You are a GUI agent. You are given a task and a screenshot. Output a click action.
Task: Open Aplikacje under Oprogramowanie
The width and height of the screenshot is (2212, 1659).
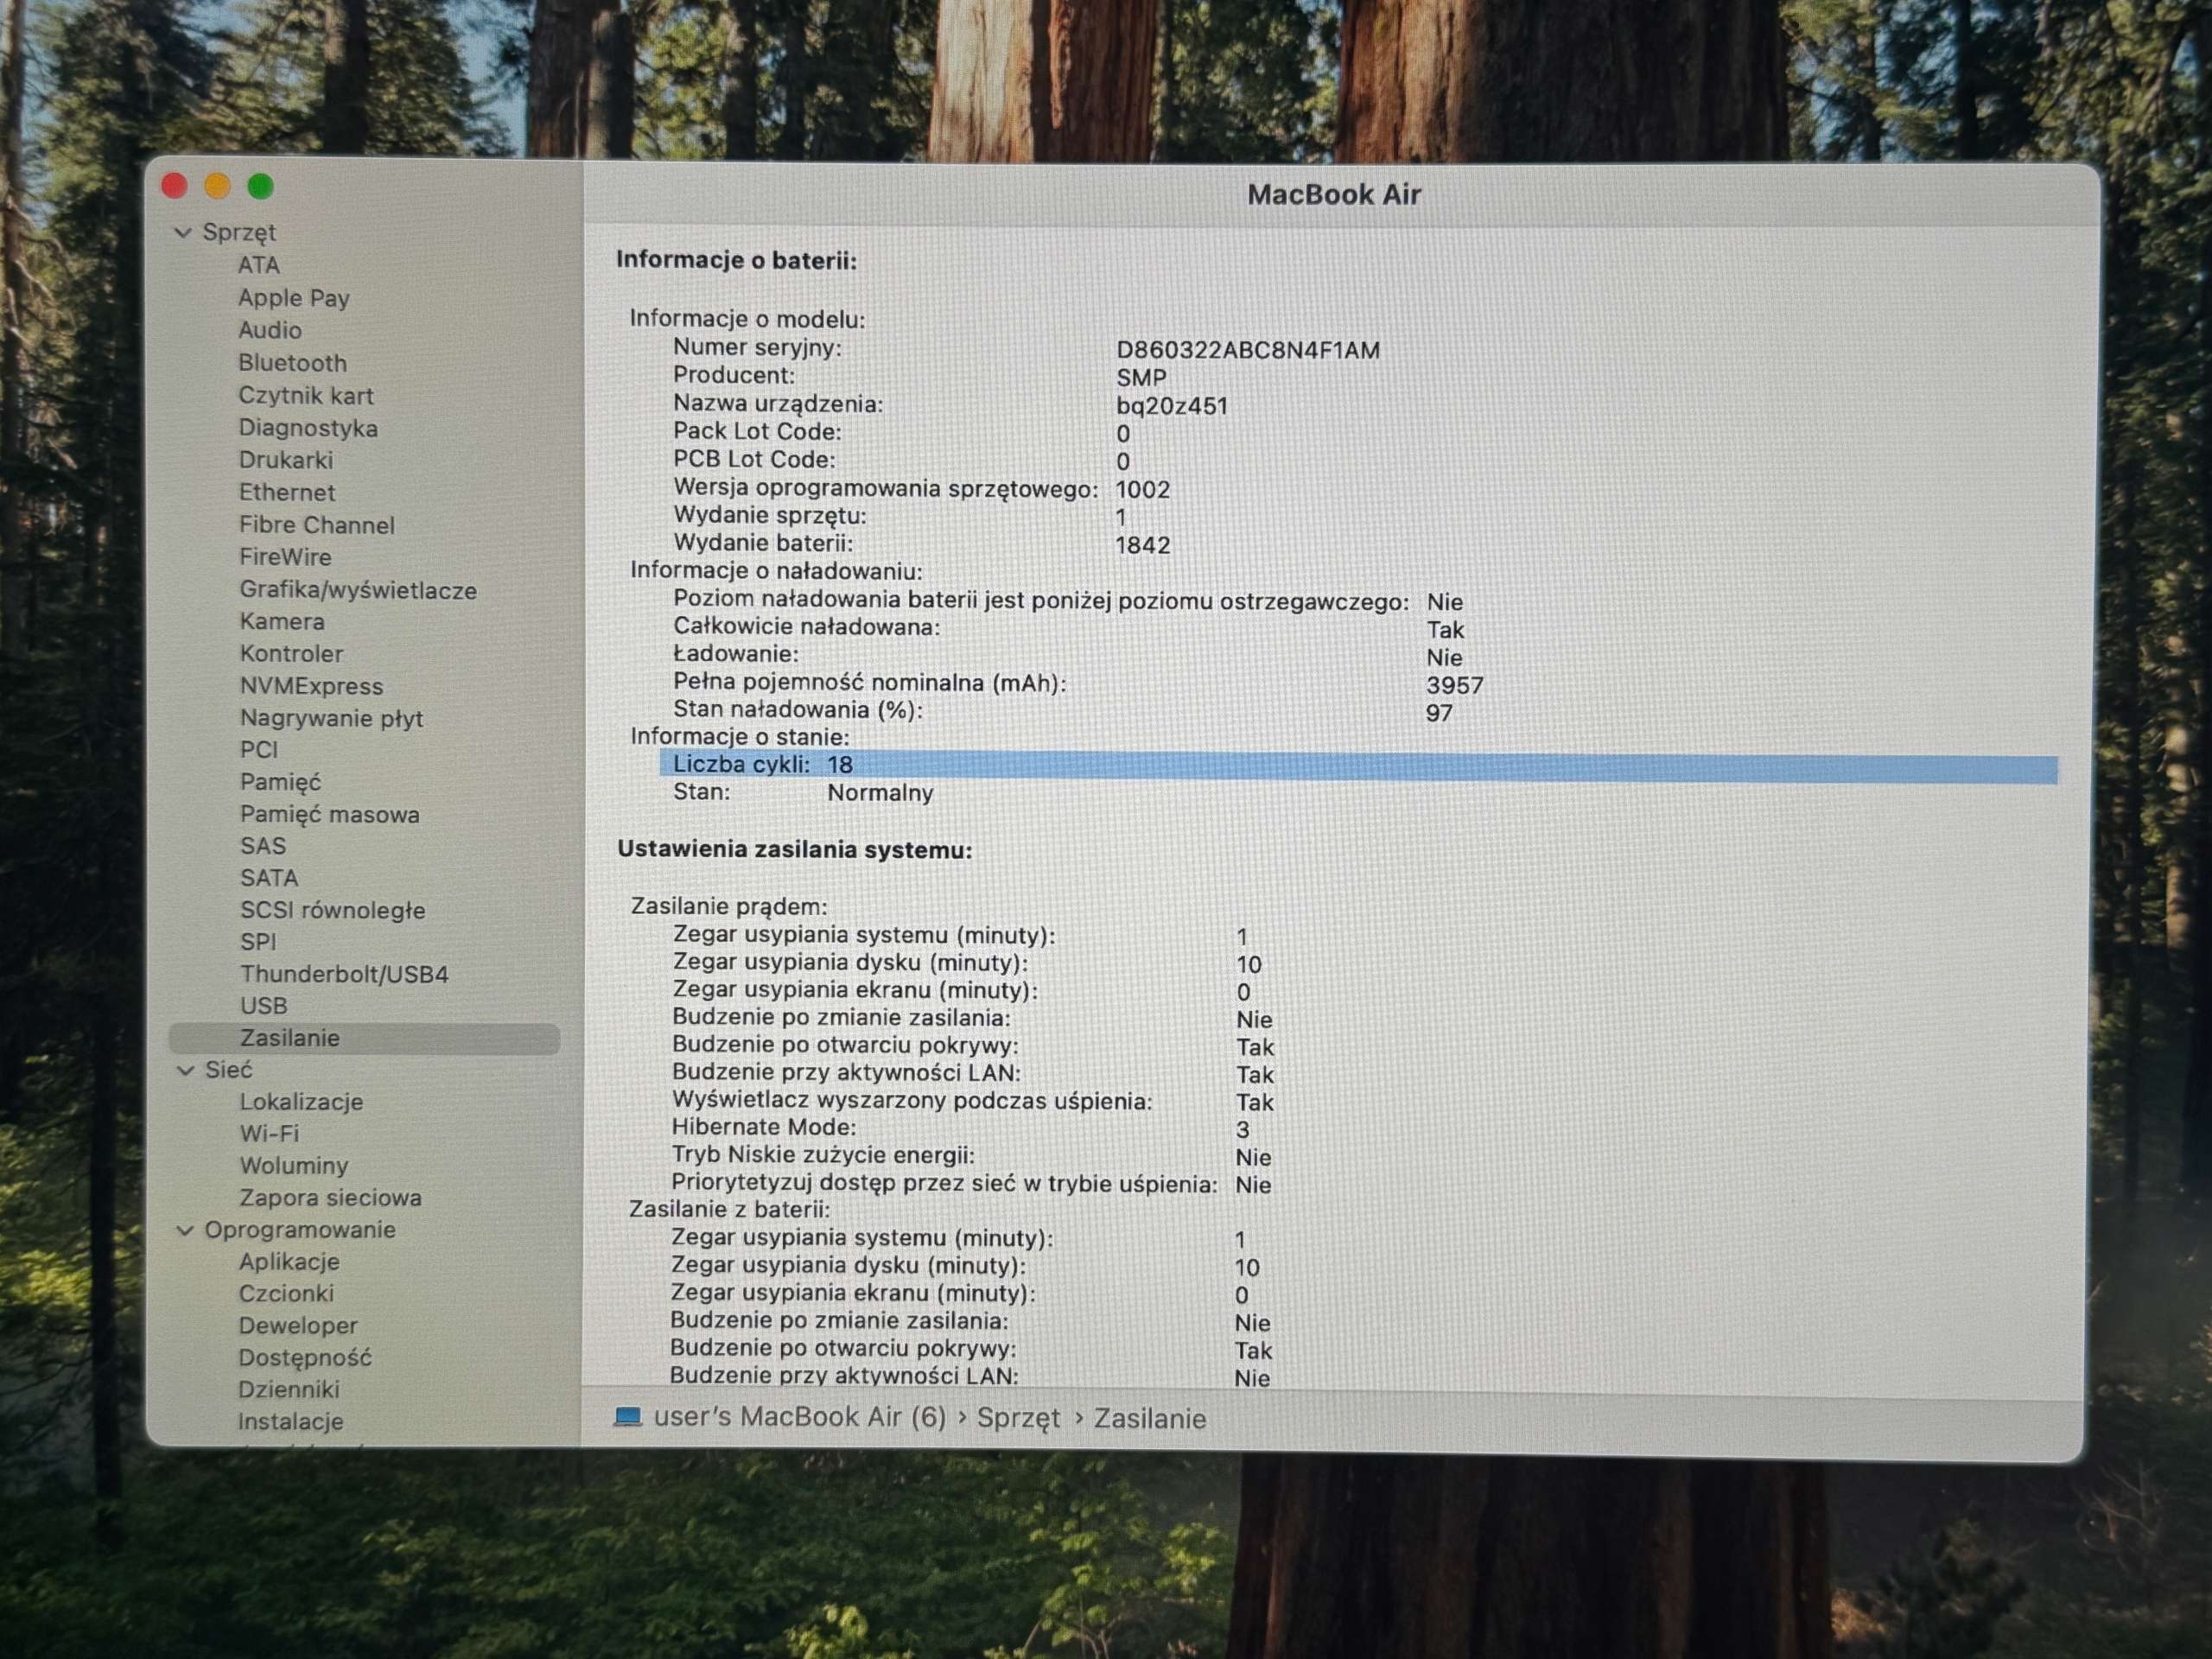tap(289, 1262)
